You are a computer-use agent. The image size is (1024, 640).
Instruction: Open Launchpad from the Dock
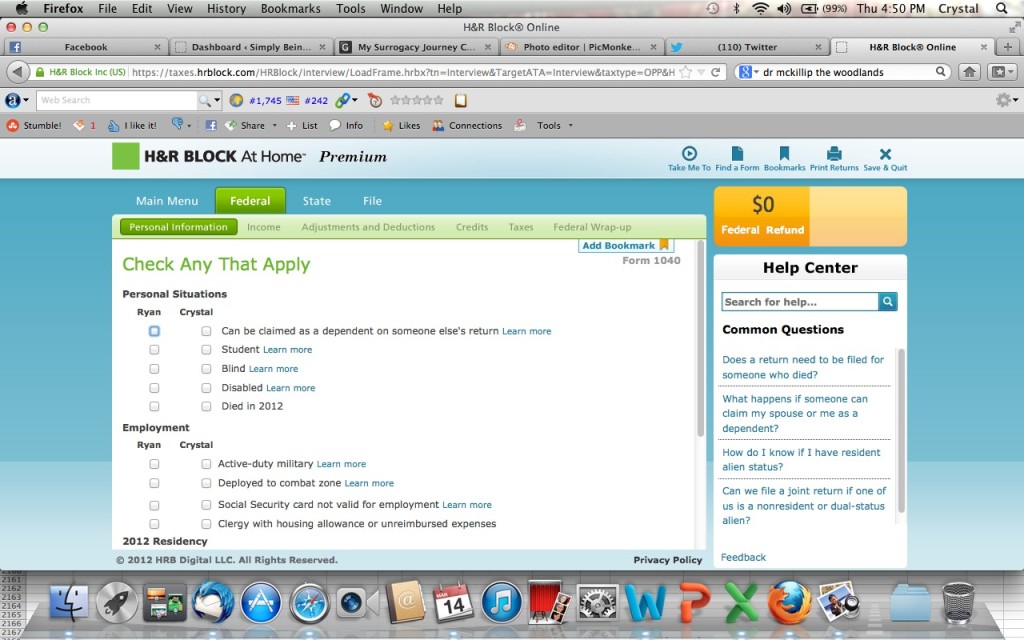tap(117, 603)
